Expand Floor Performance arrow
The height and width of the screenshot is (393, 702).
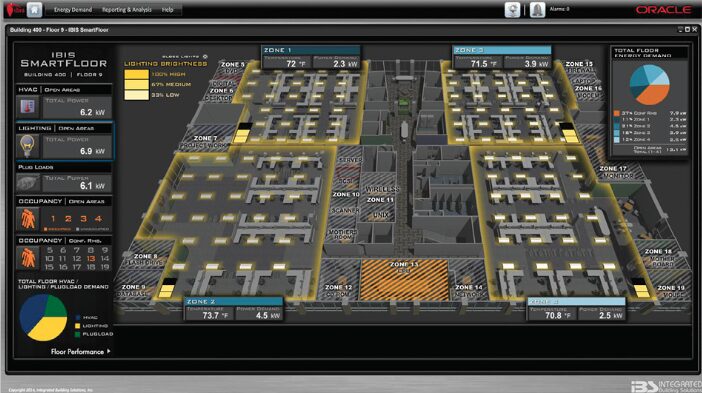(x=108, y=351)
